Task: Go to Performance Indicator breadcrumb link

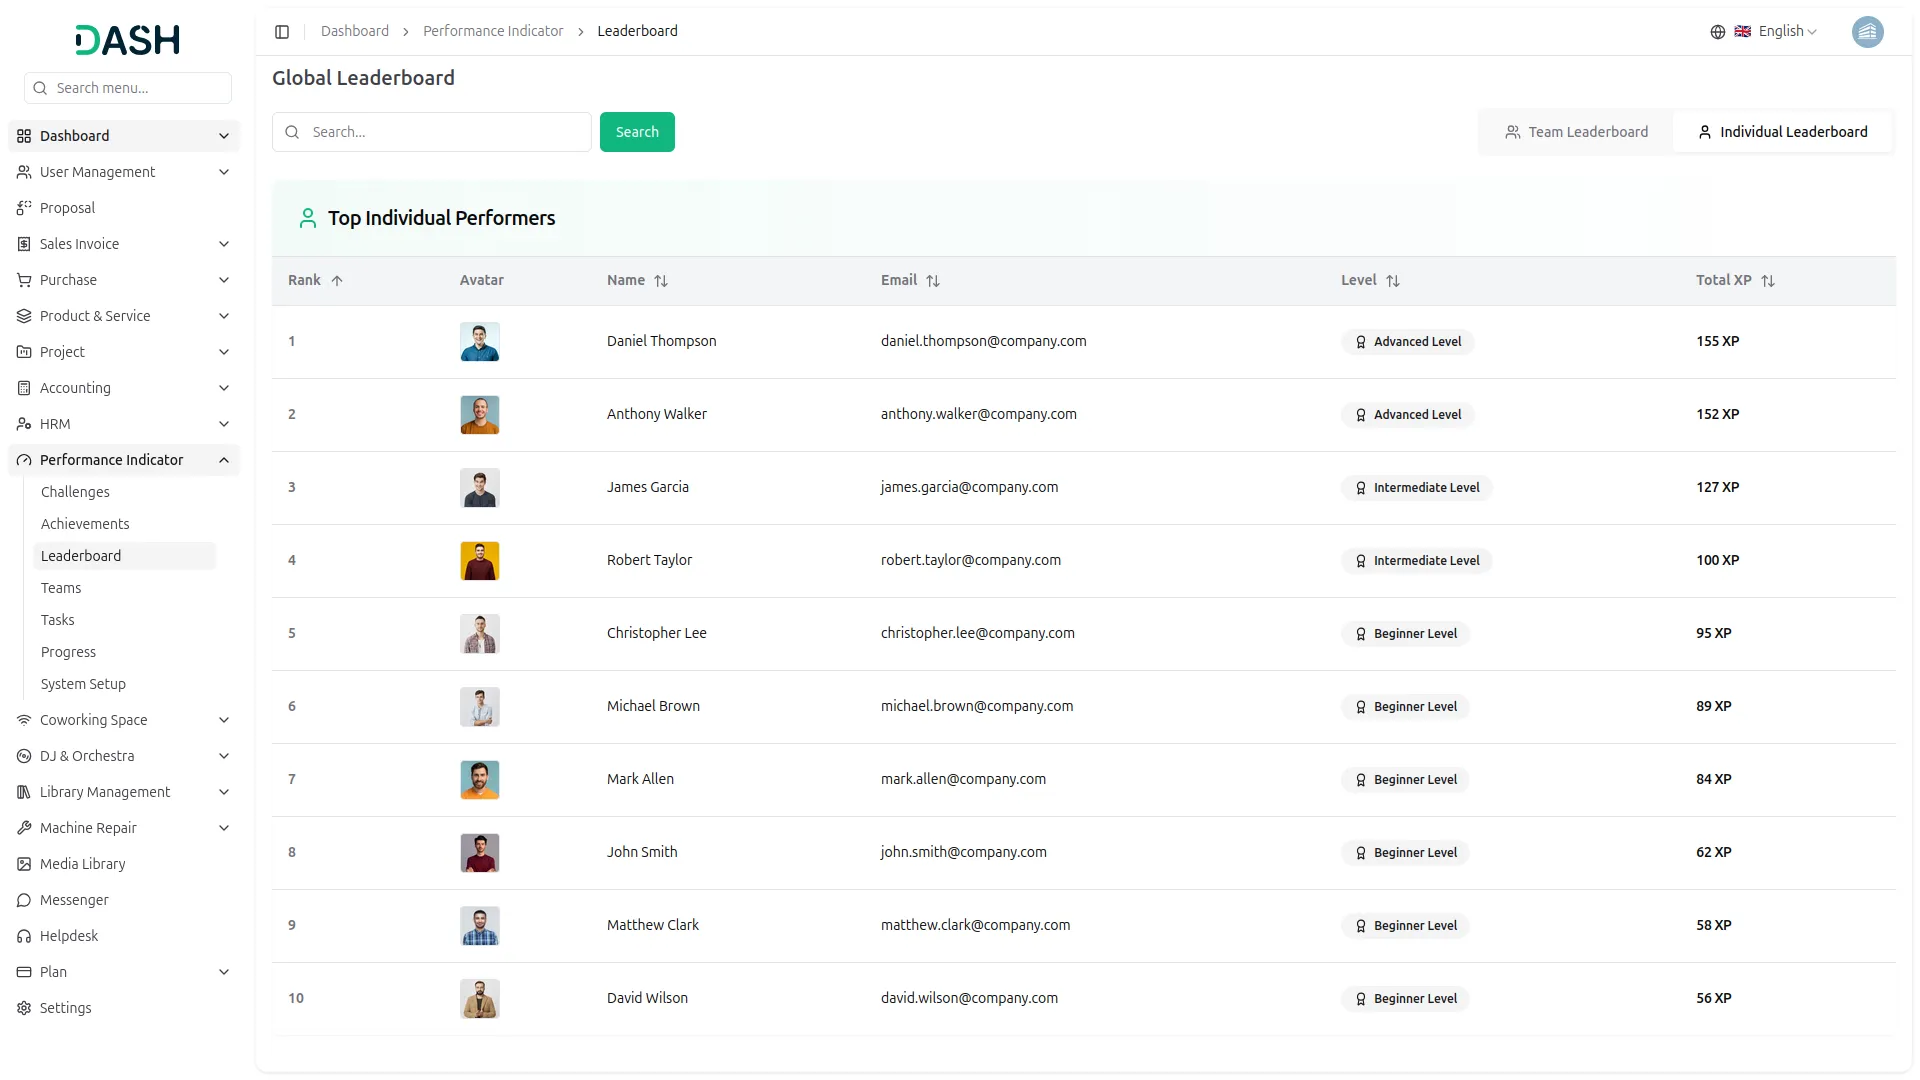Action: click(493, 32)
